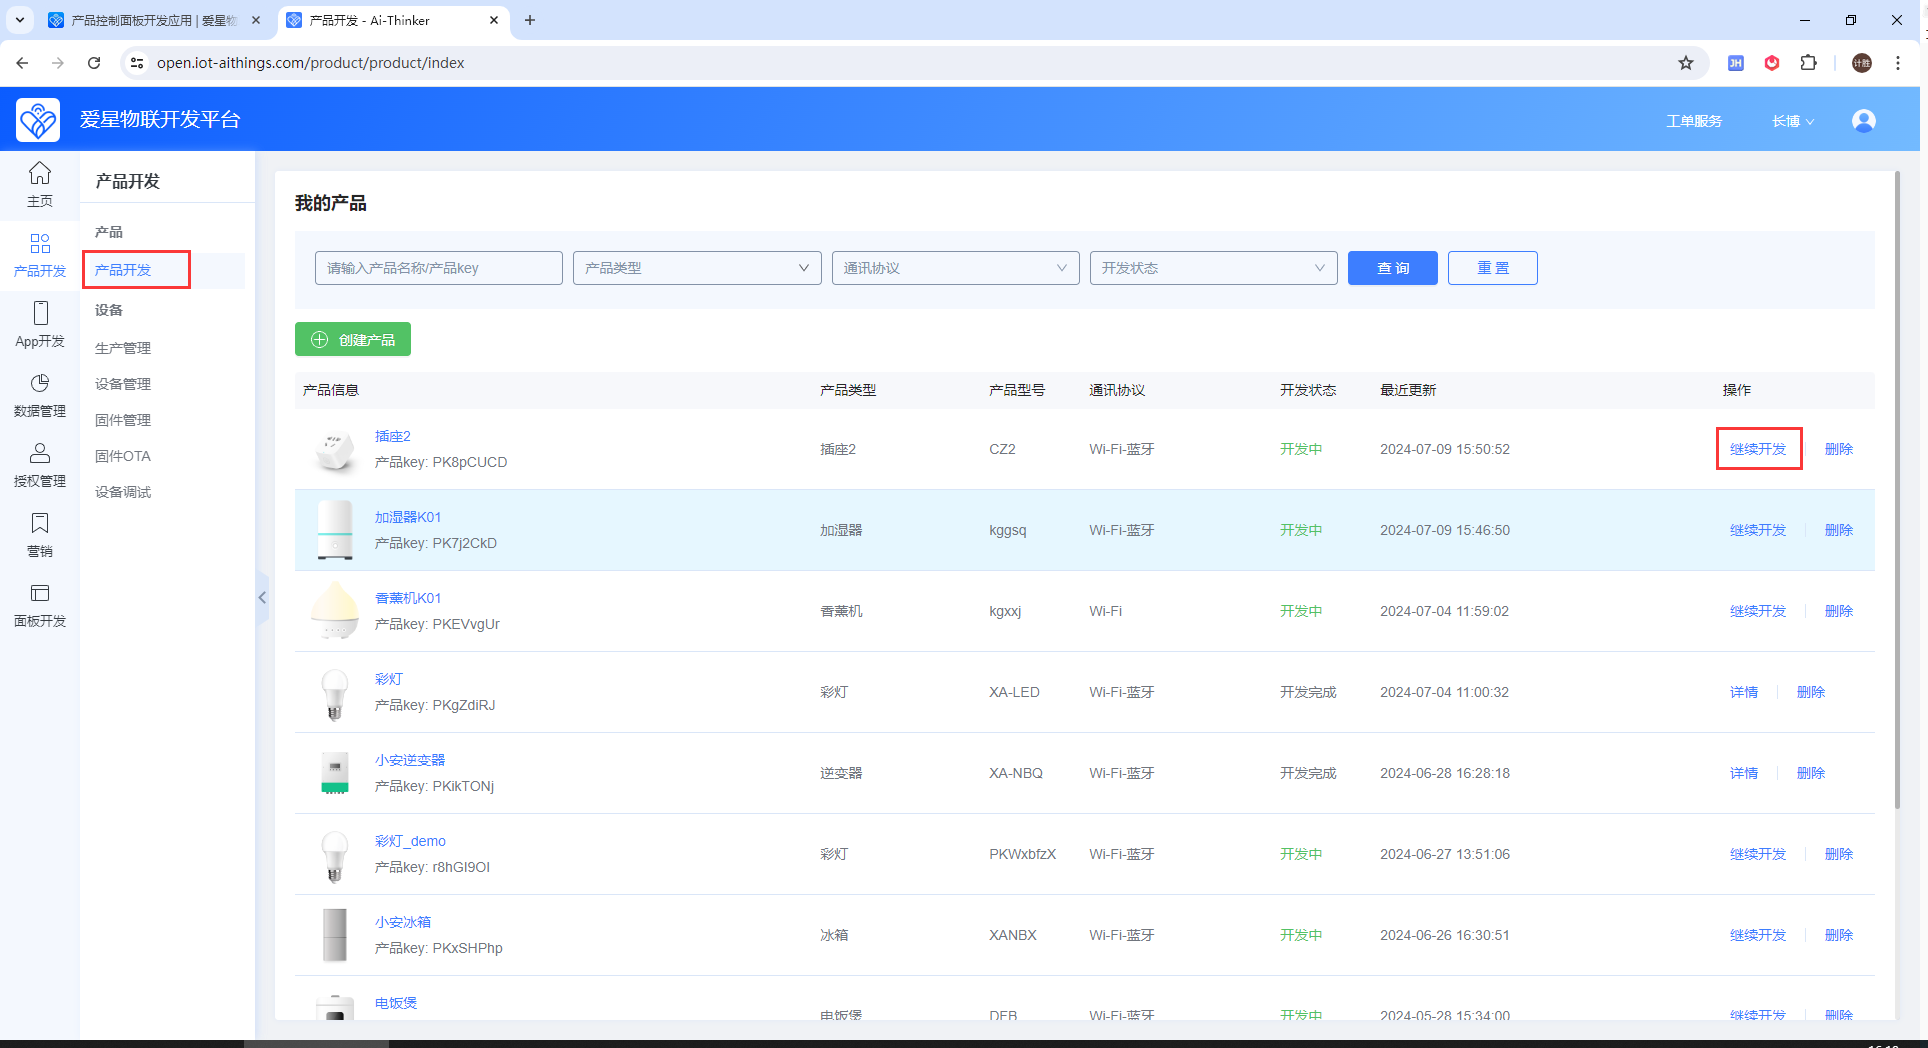The width and height of the screenshot is (1928, 1048).
Task: Go back with the browser back arrow
Action: (x=22, y=63)
